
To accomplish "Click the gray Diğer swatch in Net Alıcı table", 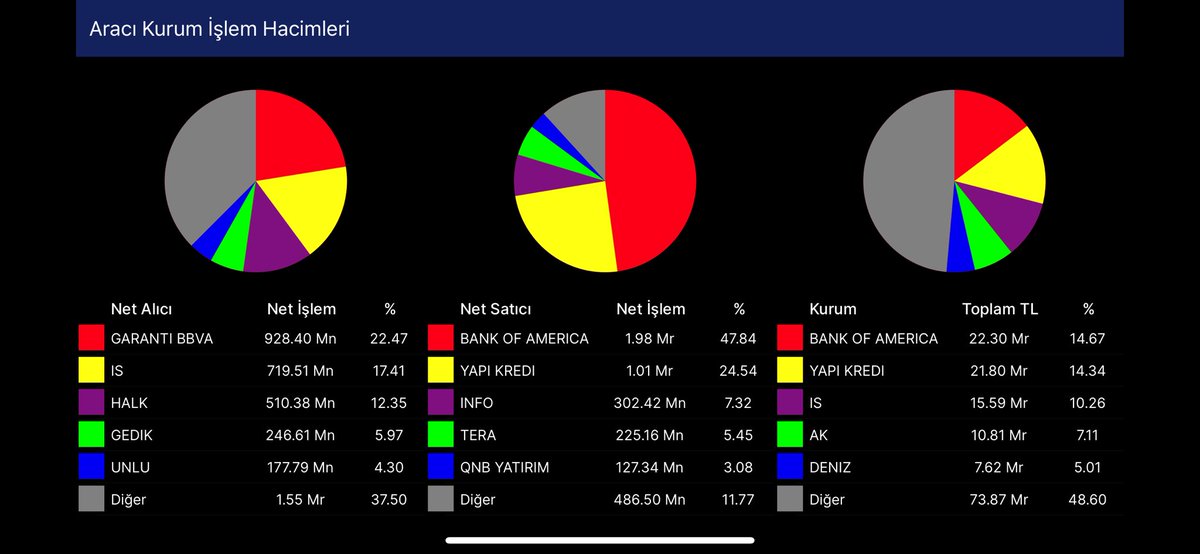I will (x=91, y=499).
